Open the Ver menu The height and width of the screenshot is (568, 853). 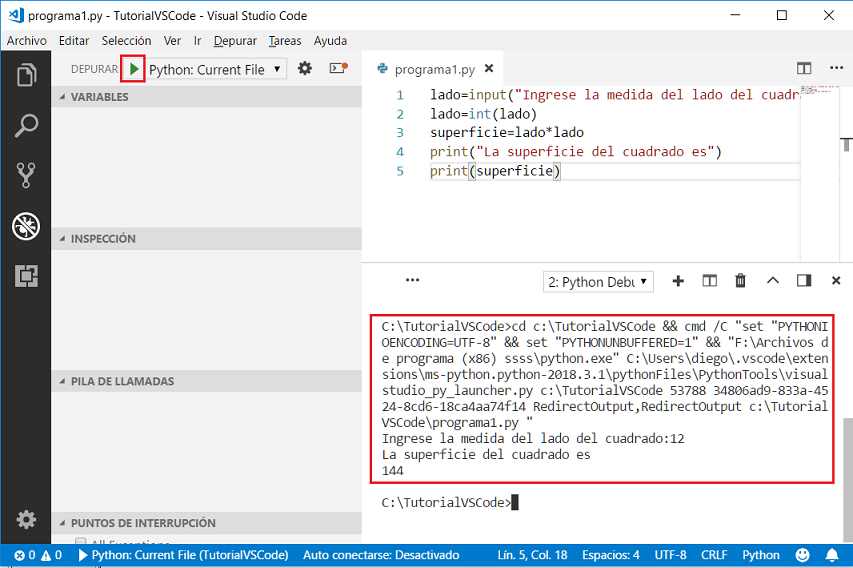[172, 41]
